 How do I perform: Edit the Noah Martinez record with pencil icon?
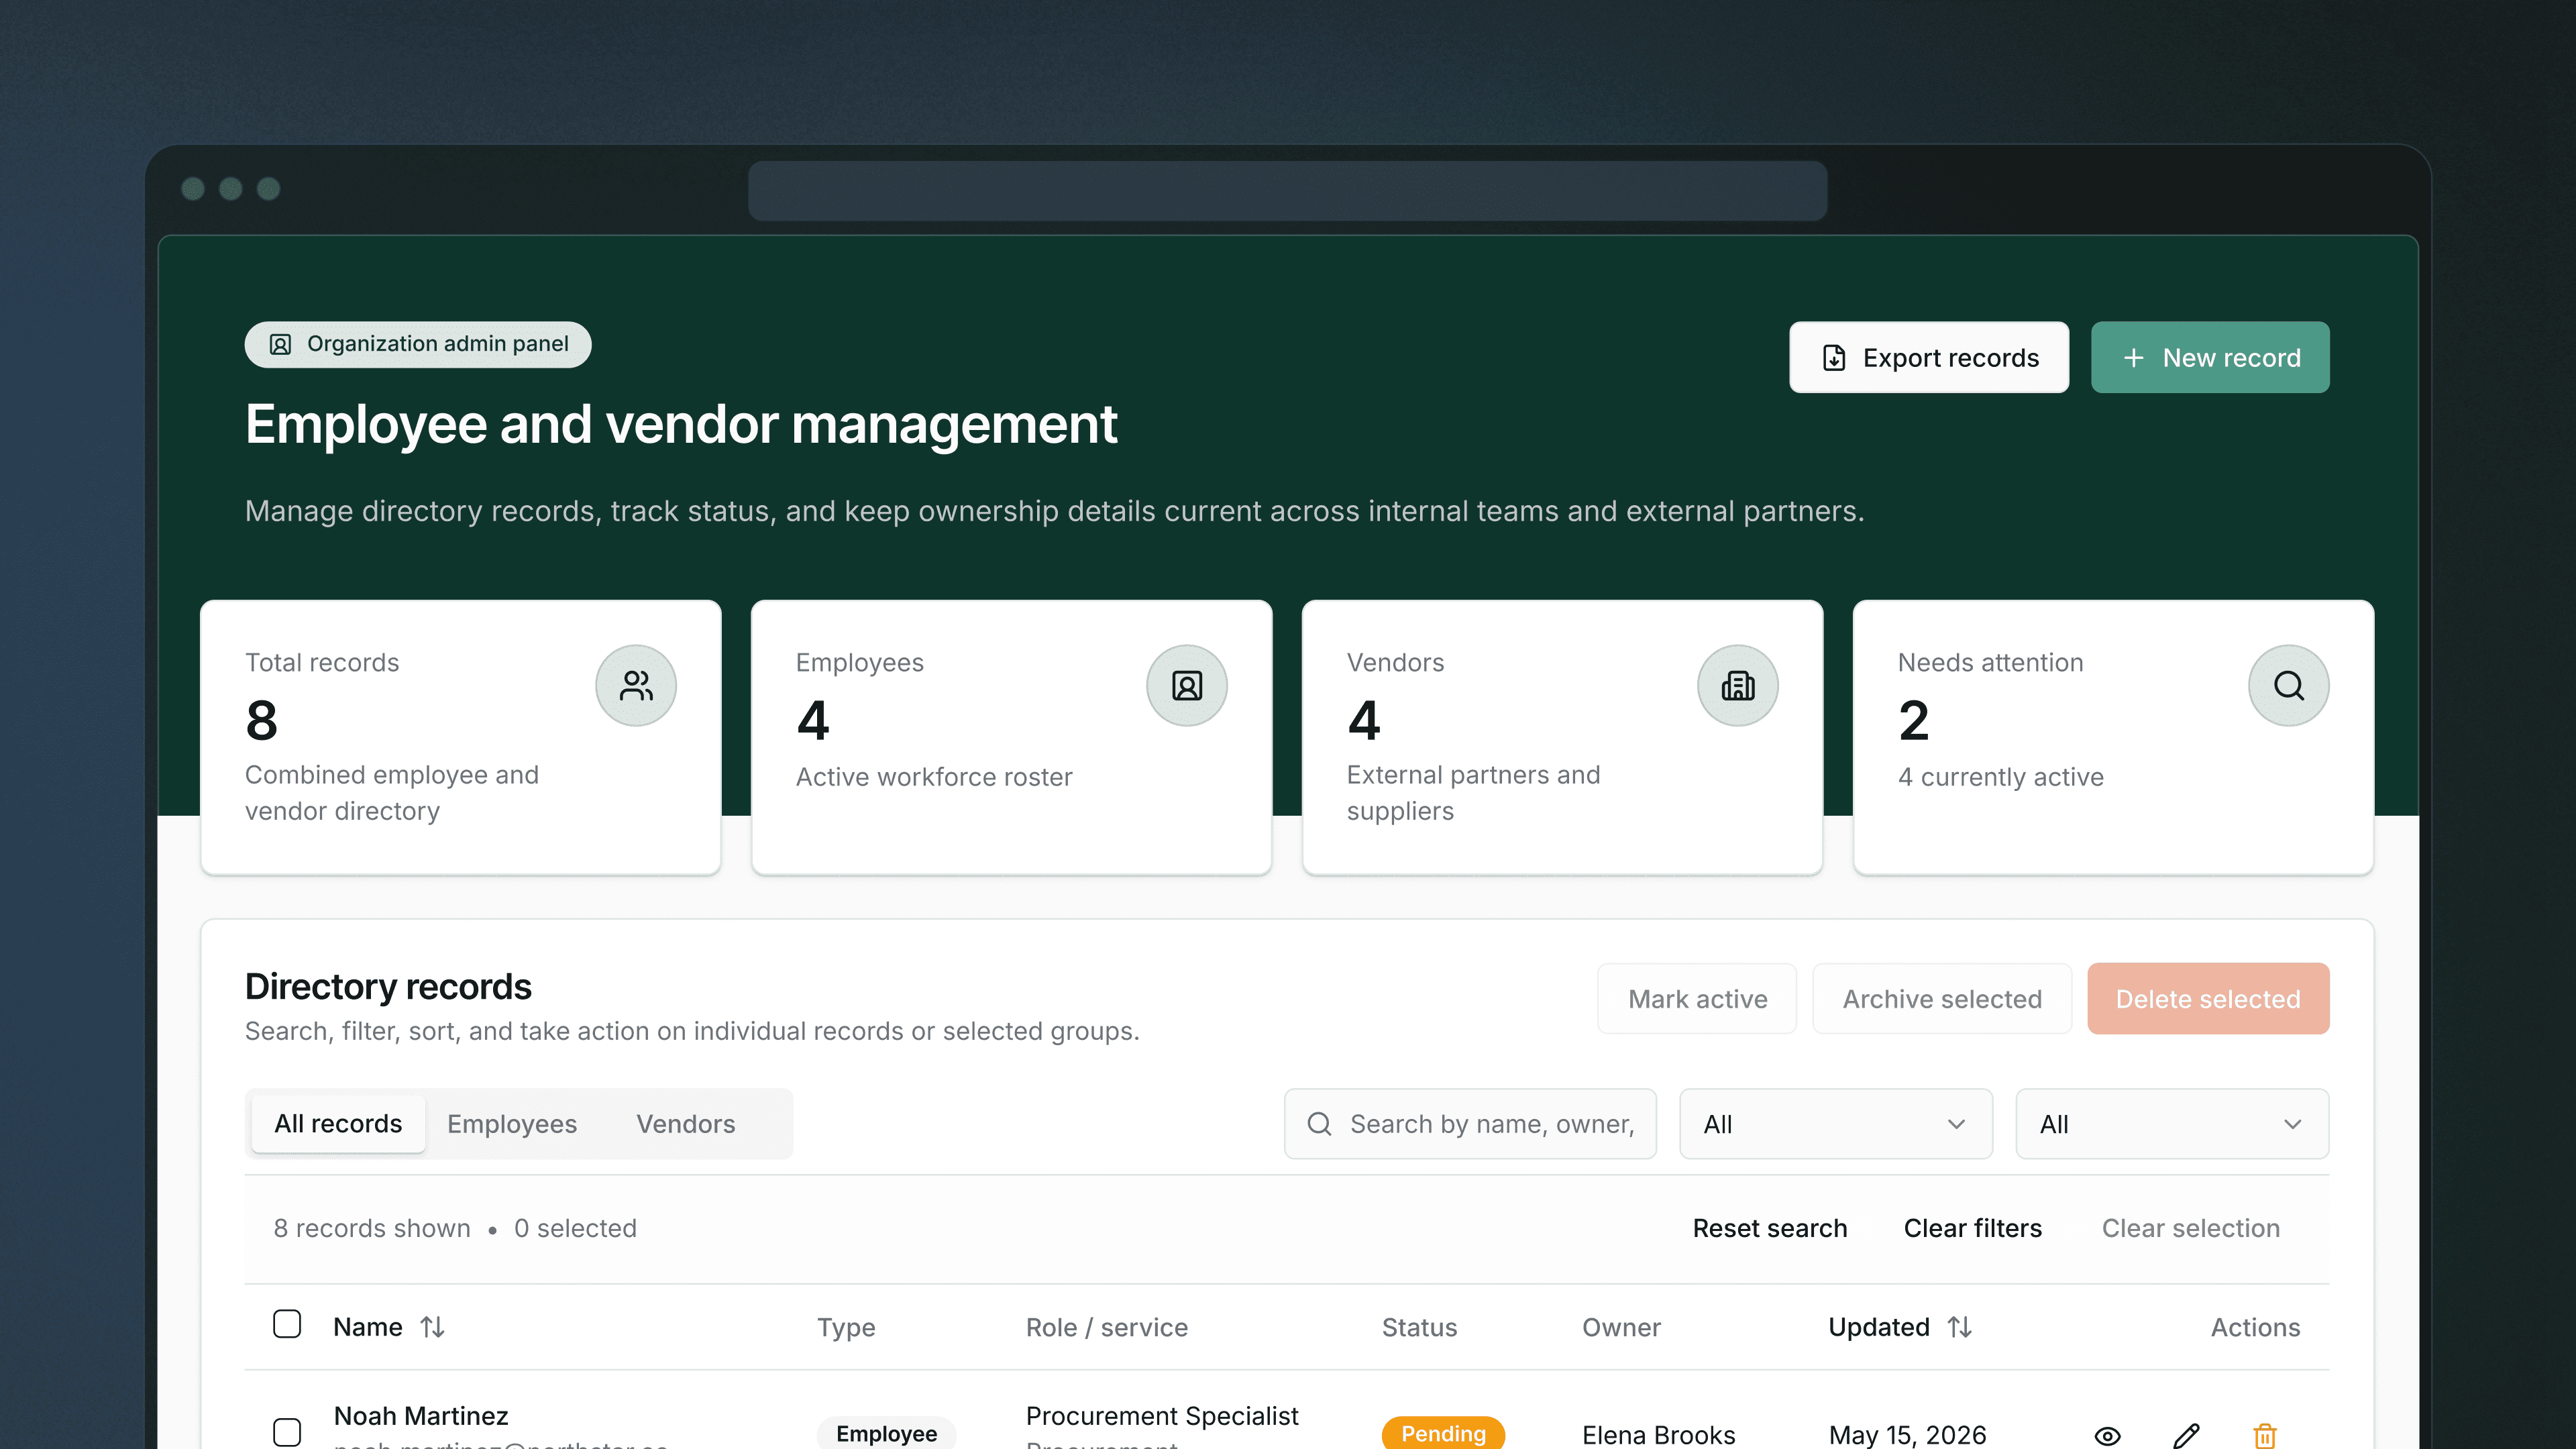coord(2186,1436)
